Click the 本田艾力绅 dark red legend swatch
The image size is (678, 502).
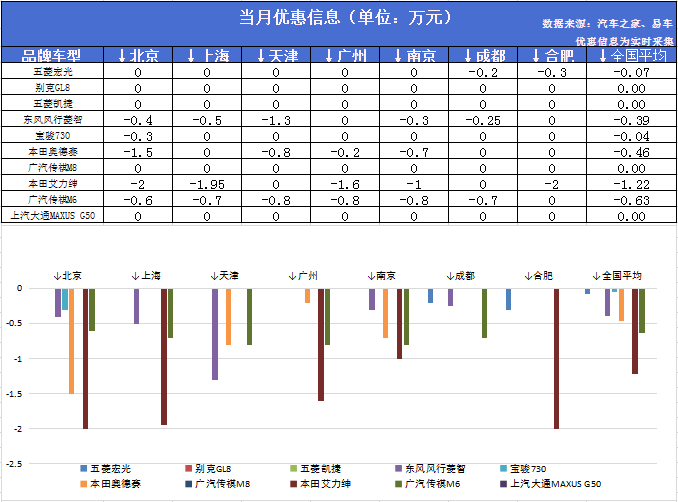(x=294, y=484)
